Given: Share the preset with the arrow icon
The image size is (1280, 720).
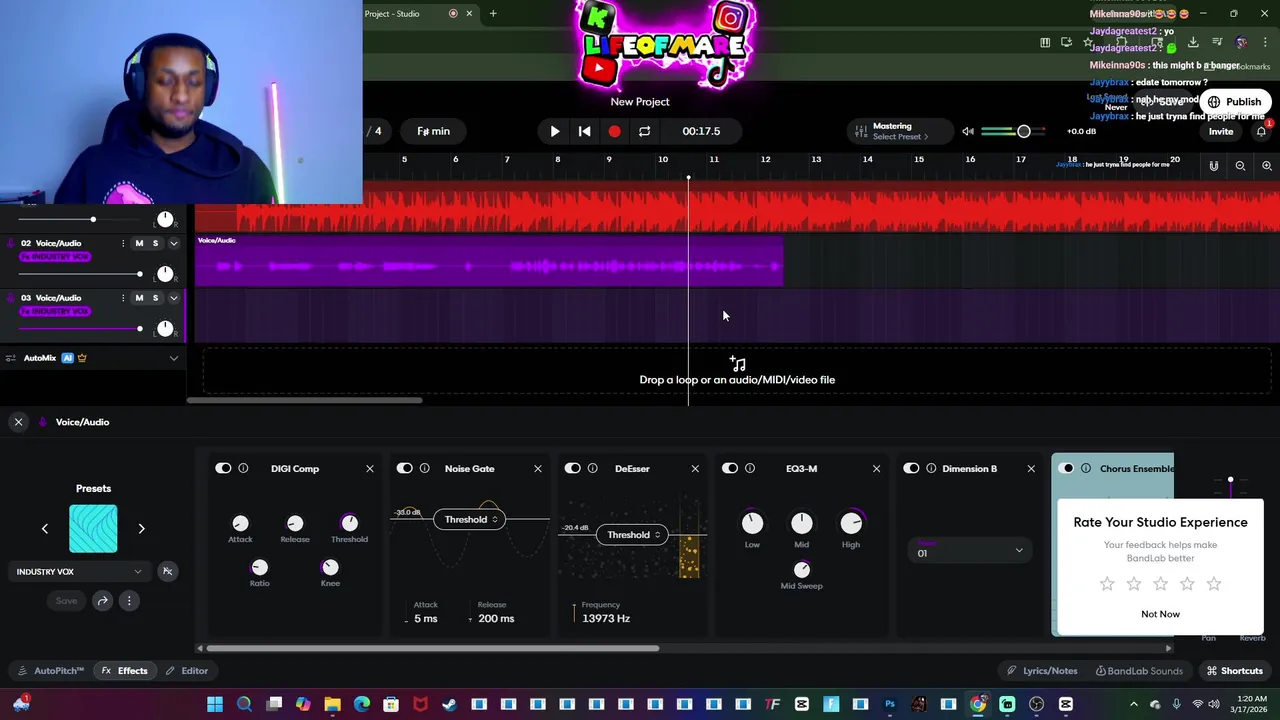Looking at the screenshot, I should 102,601.
